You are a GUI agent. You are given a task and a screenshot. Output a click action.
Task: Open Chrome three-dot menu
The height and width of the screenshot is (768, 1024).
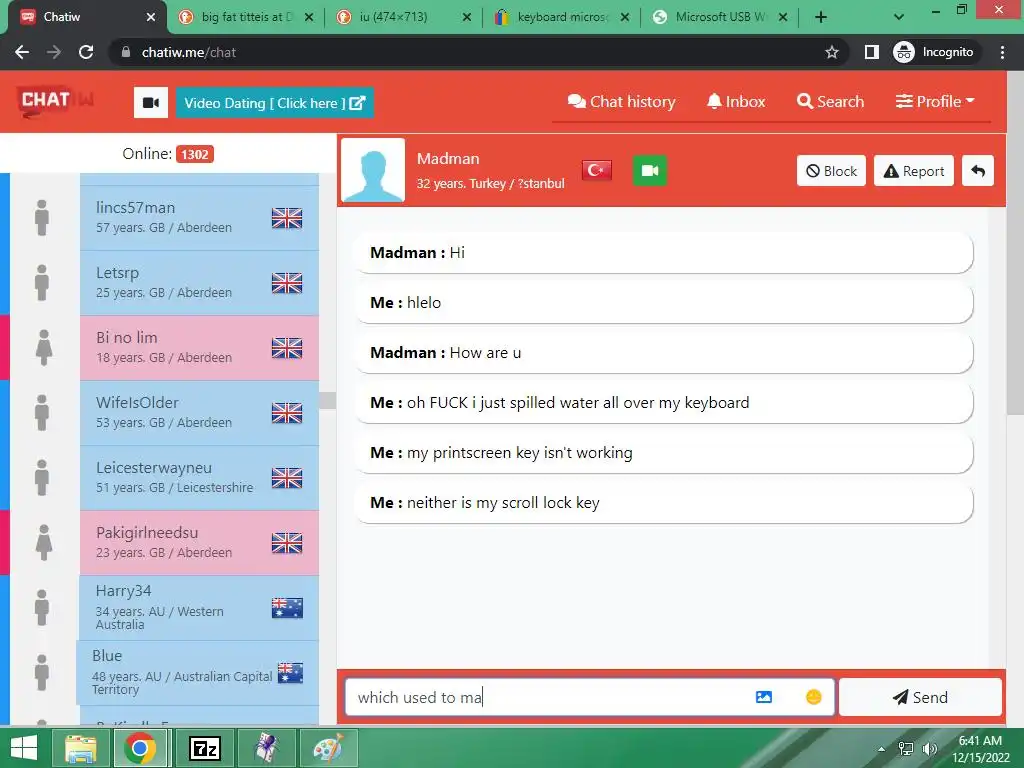click(x=1002, y=52)
